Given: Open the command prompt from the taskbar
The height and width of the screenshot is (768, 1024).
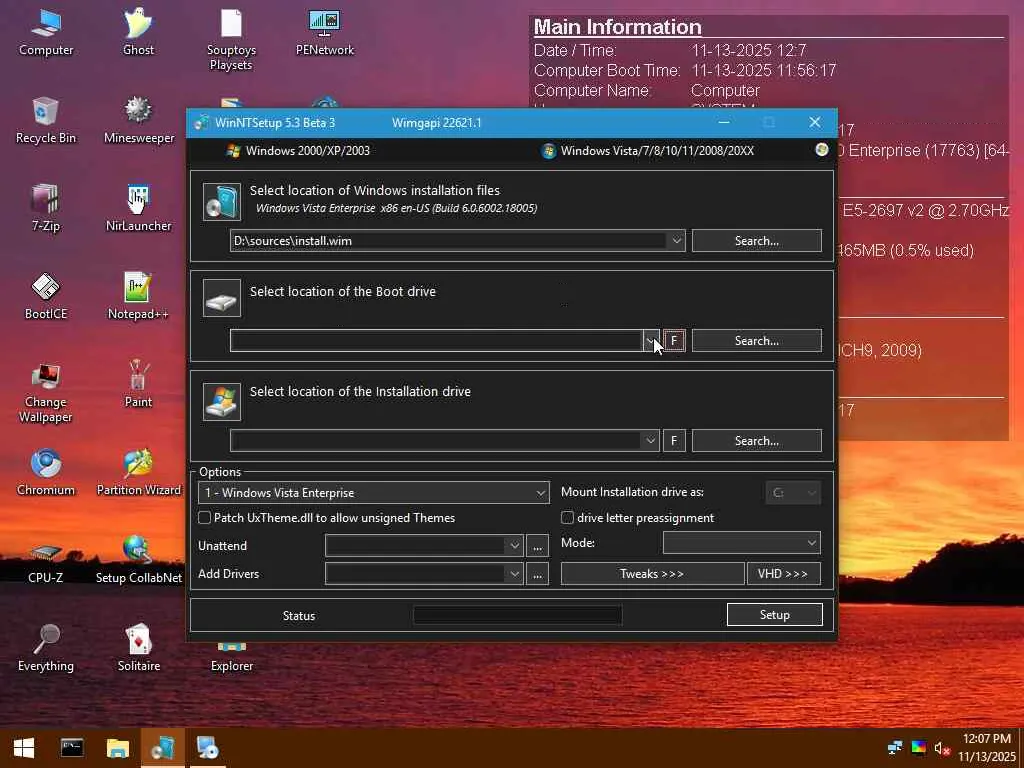Looking at the screenshot, I should tap(72, 748).
